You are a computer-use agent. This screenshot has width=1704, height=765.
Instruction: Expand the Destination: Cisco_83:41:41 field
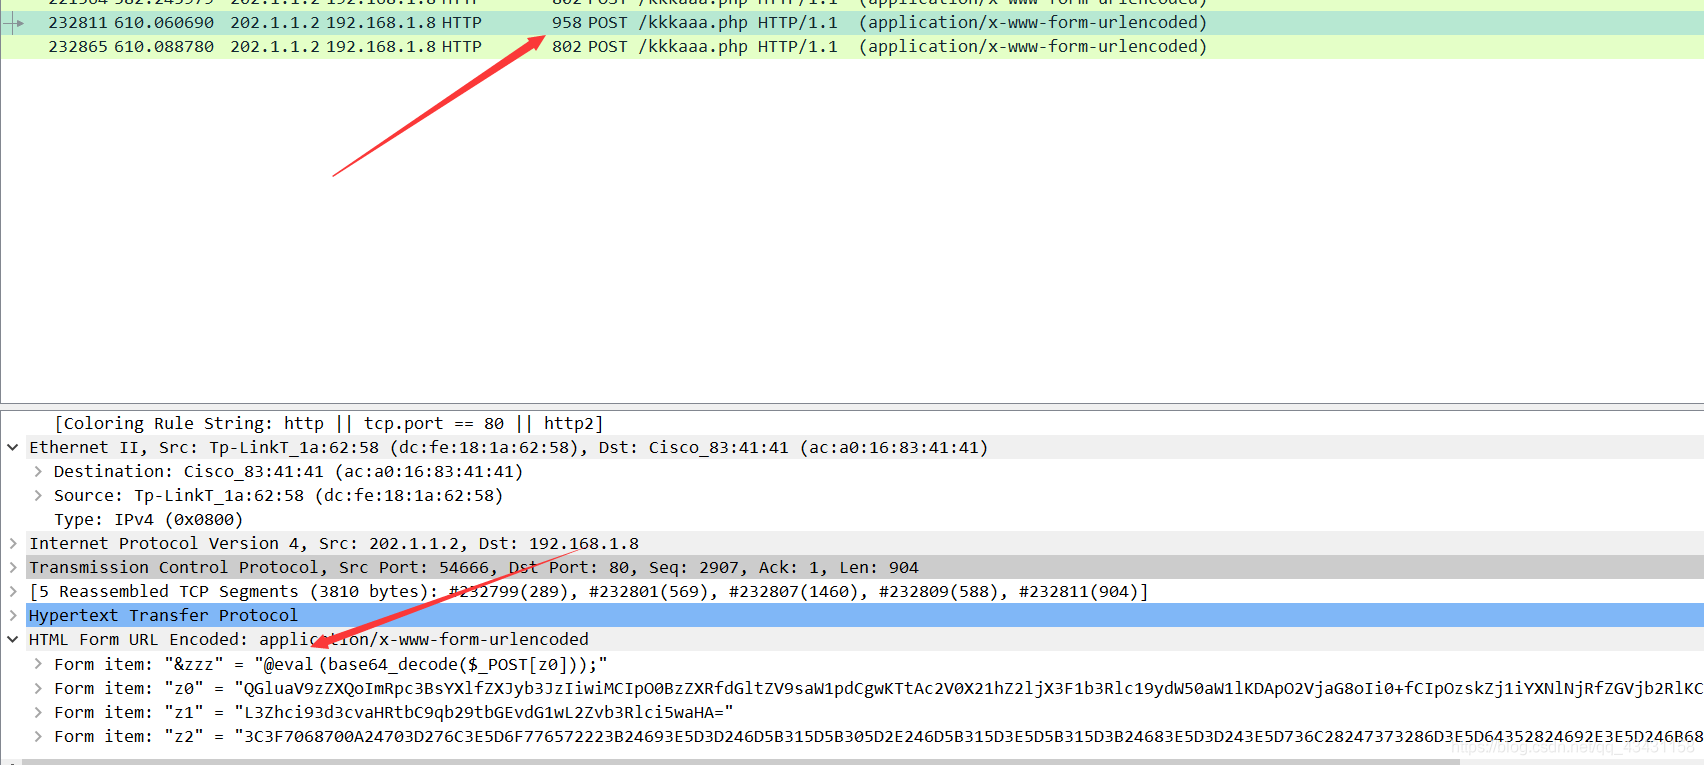[x=38, y=471]
